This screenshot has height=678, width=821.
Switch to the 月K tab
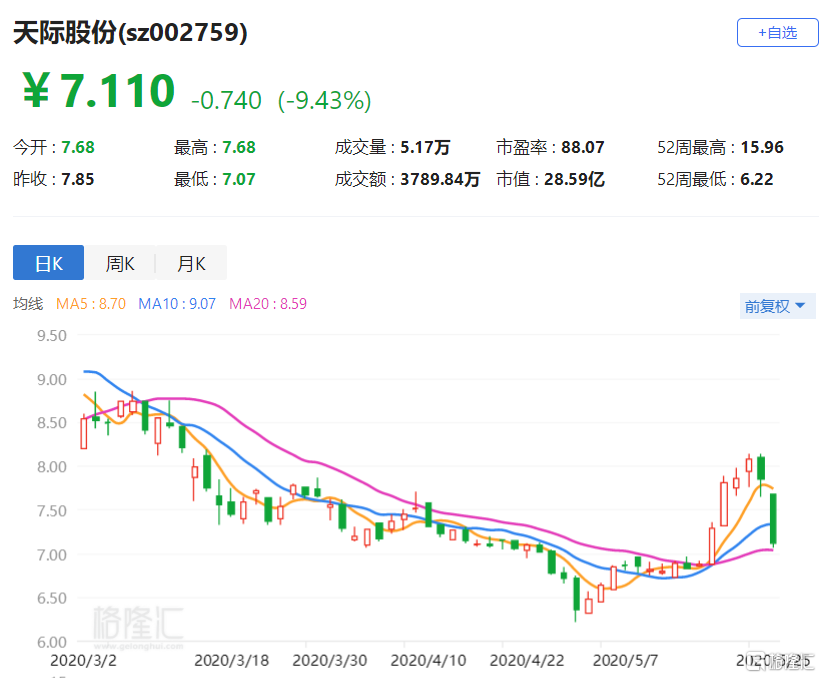(191, 263)
